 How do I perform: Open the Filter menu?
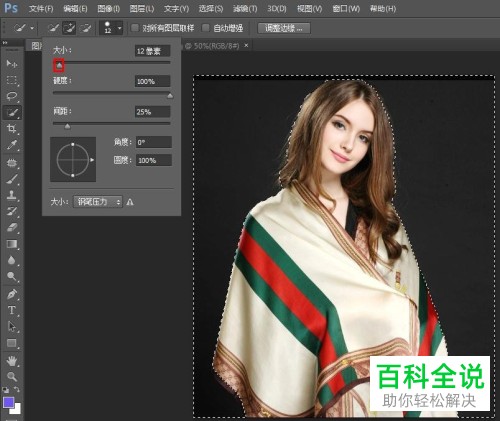pyautogui.click(x=245, y=9)
